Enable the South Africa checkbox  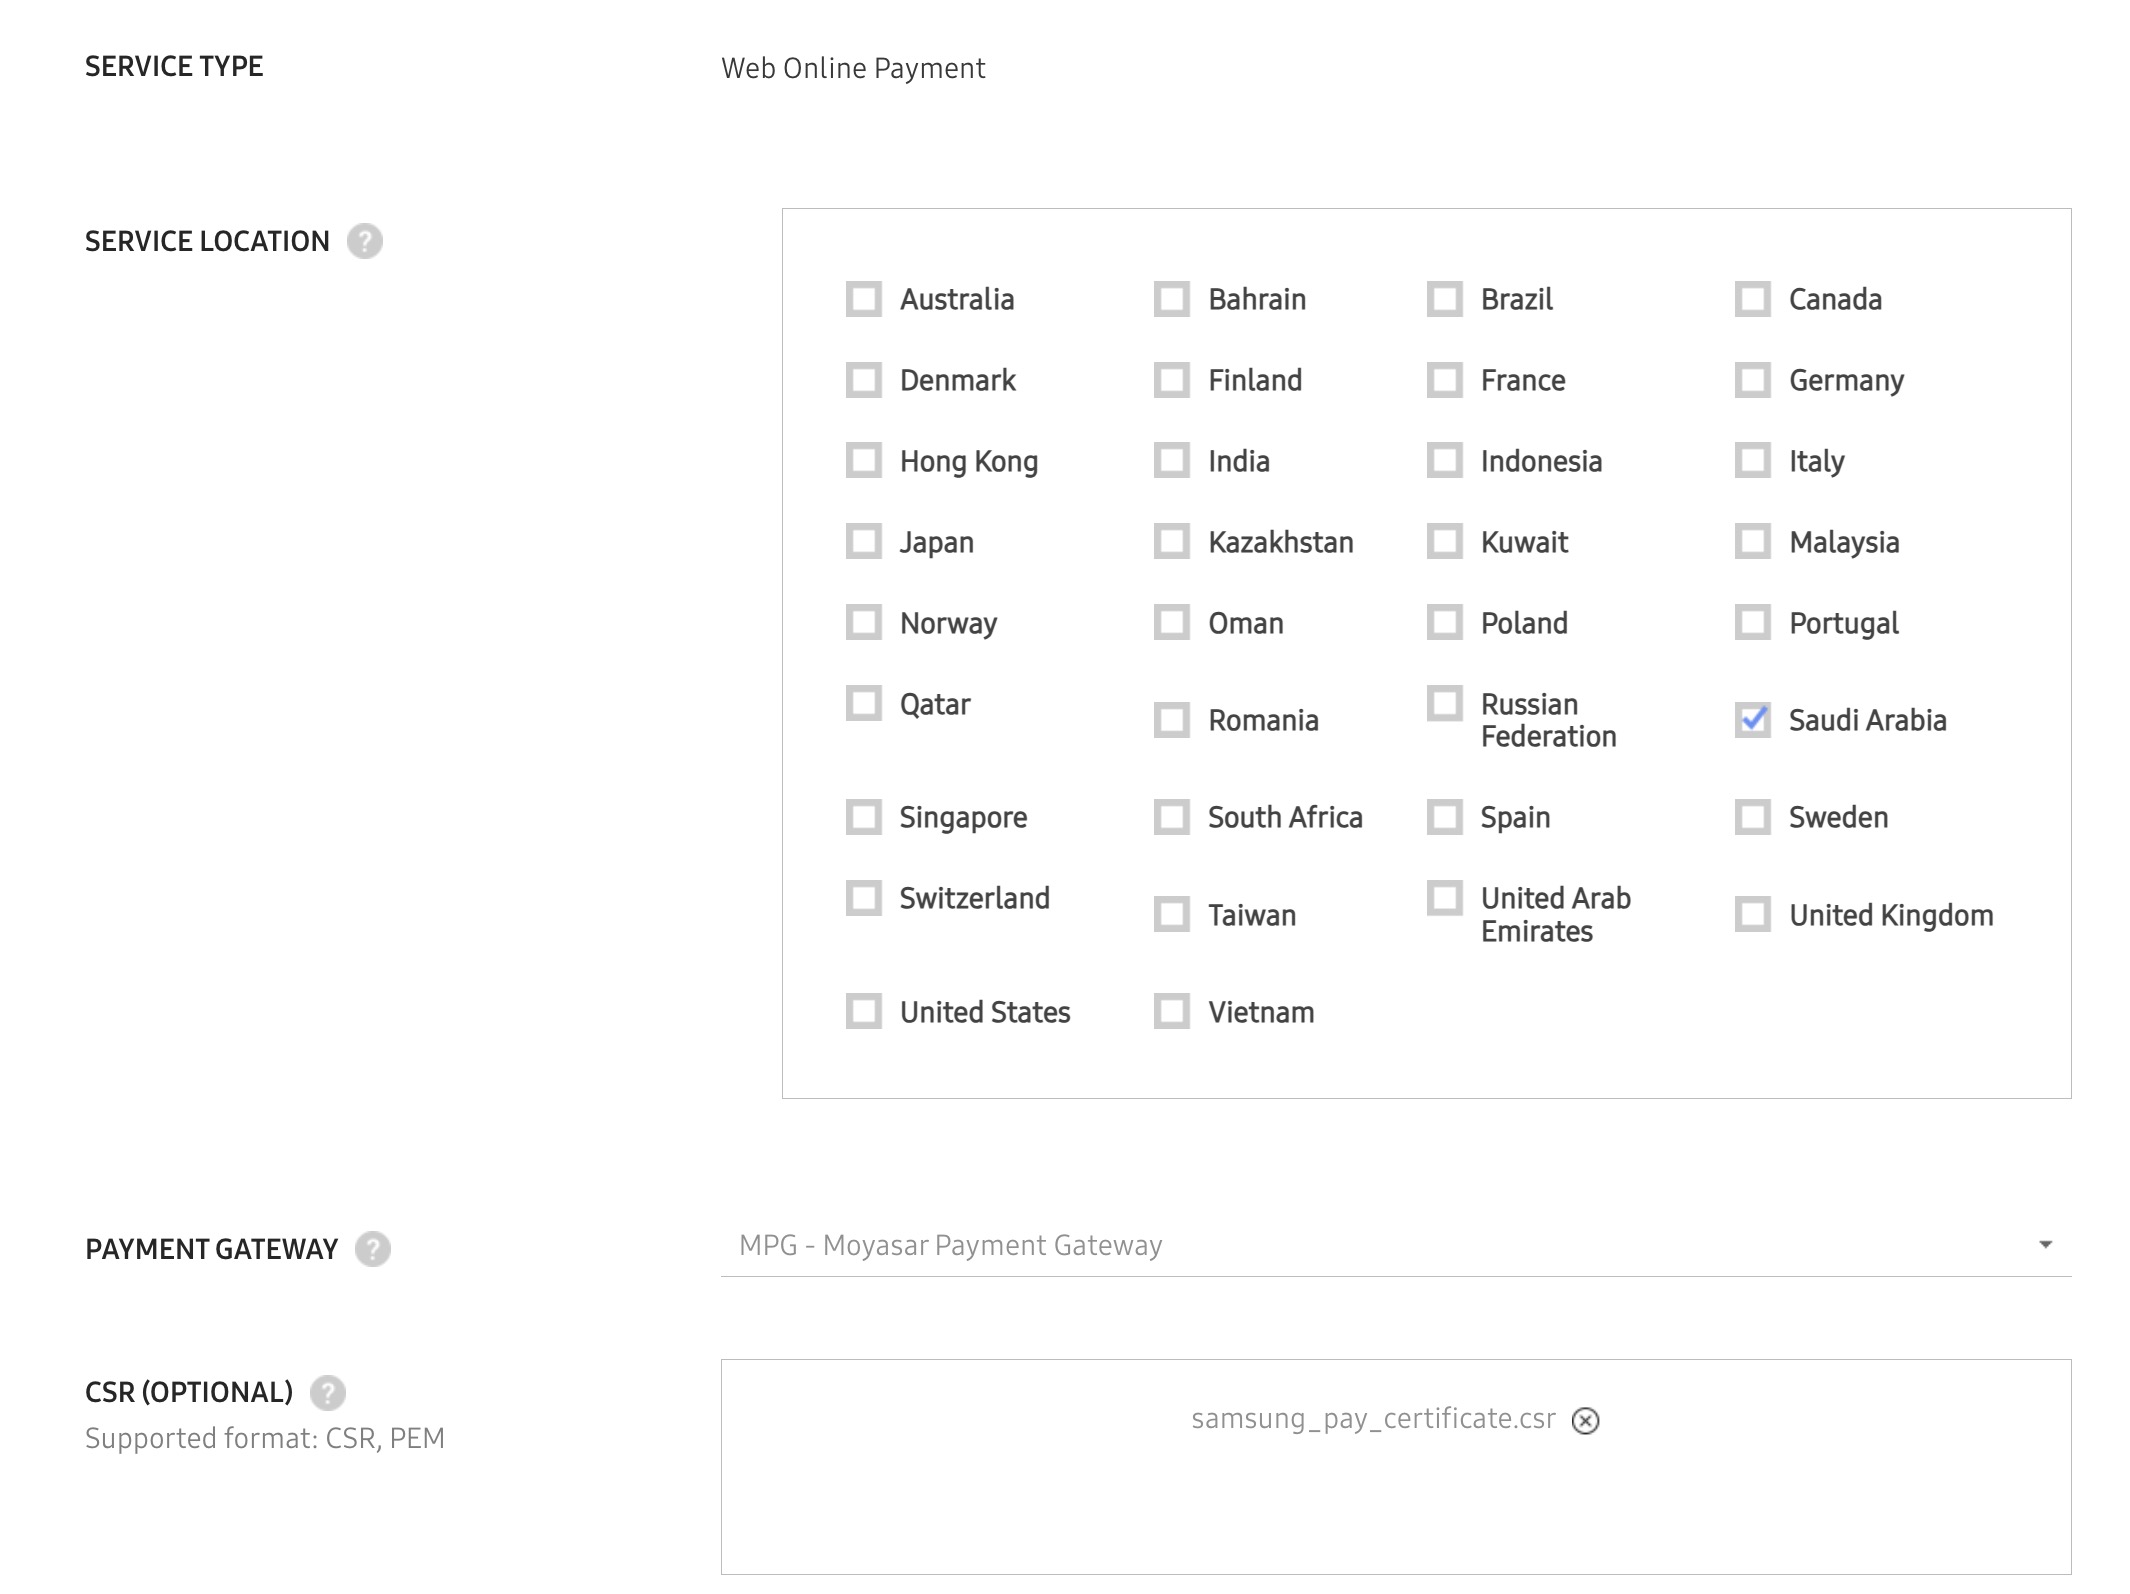point(1171,817)
